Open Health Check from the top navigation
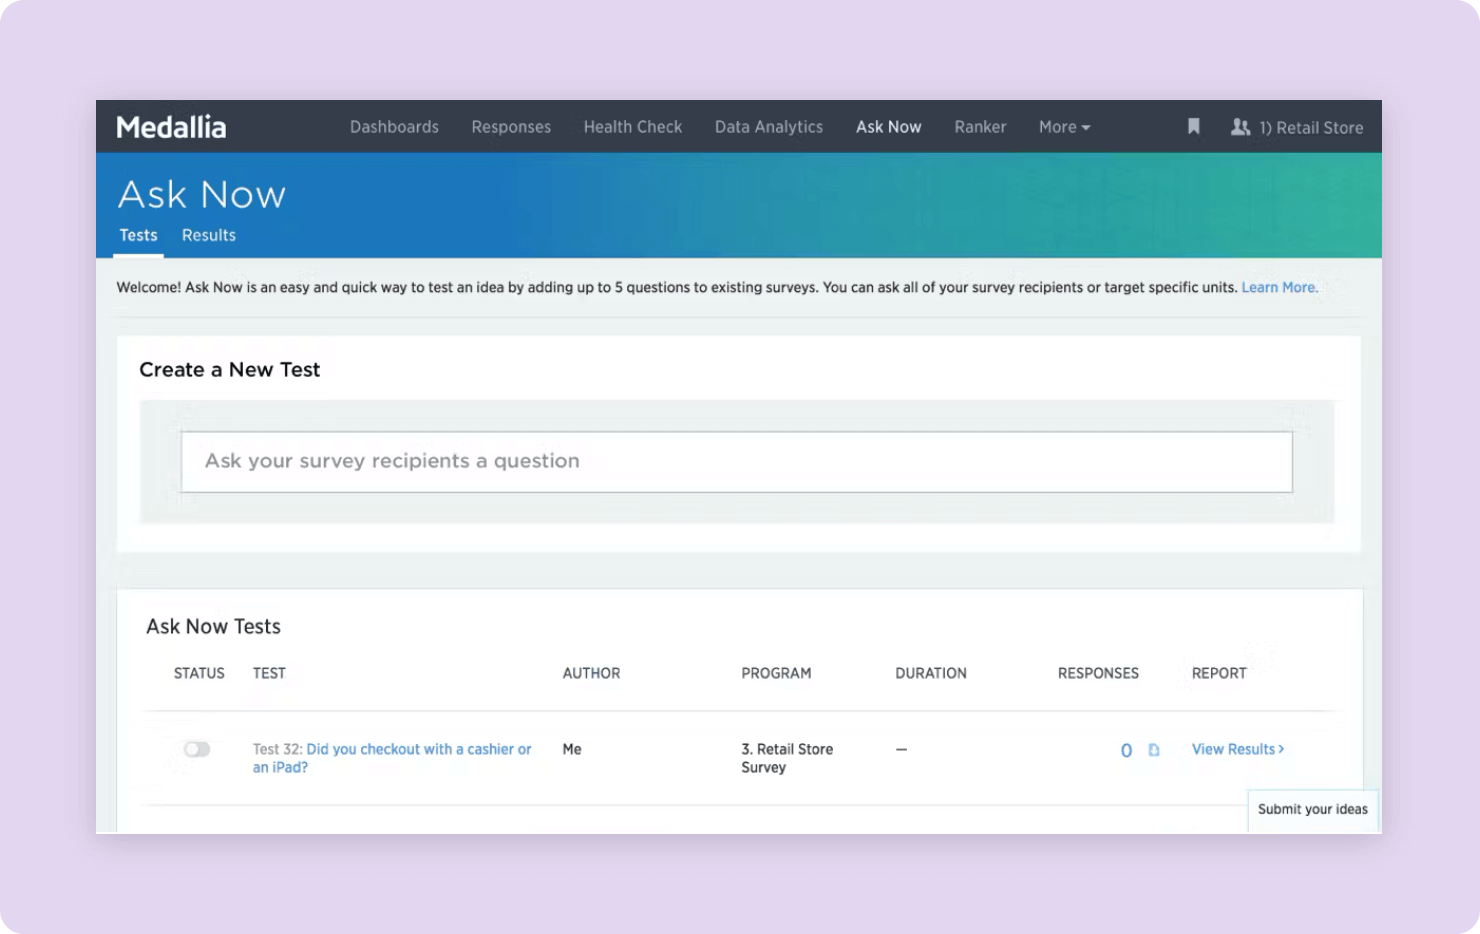Screen dimensions: 1480x934 point(633,127)
